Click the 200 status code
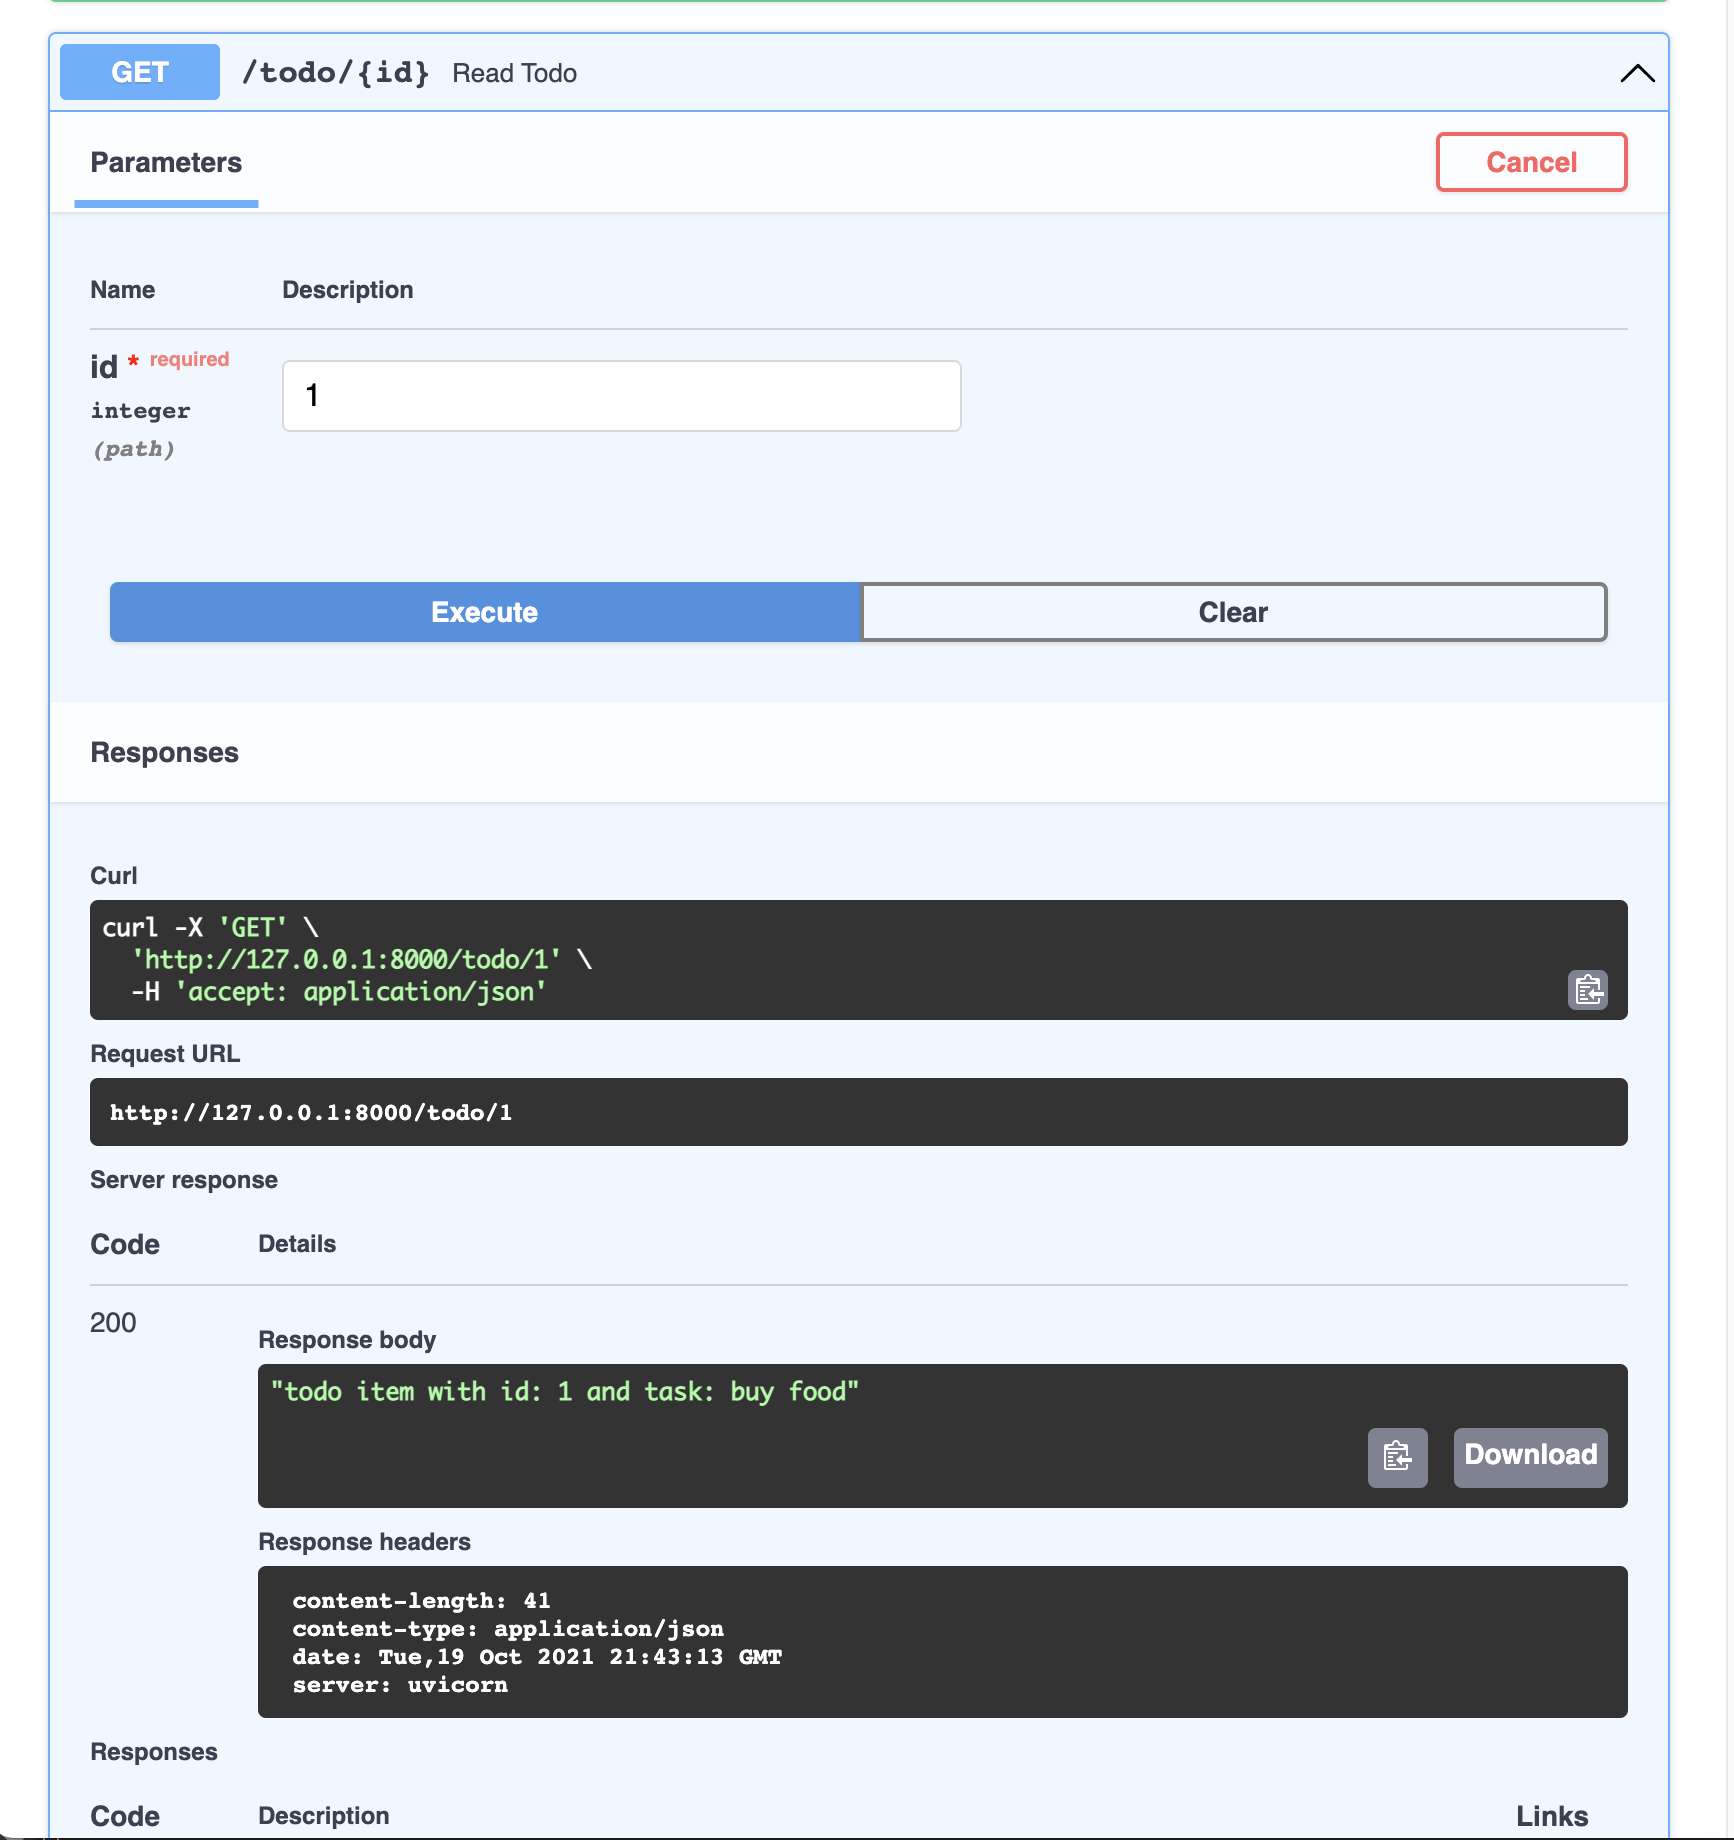Image resolution: width=1734 pixels, height=1840 pixels. [x=113, y=1323]
